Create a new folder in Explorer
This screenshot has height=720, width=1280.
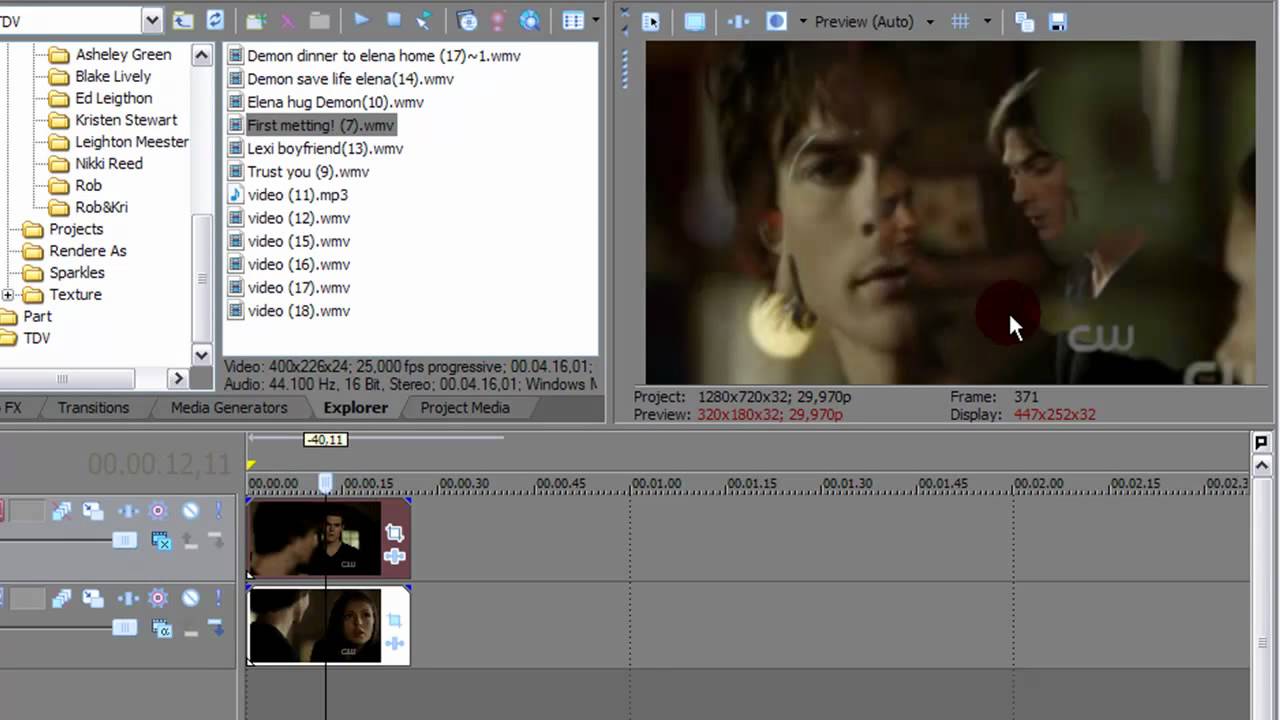pos(256,20)
